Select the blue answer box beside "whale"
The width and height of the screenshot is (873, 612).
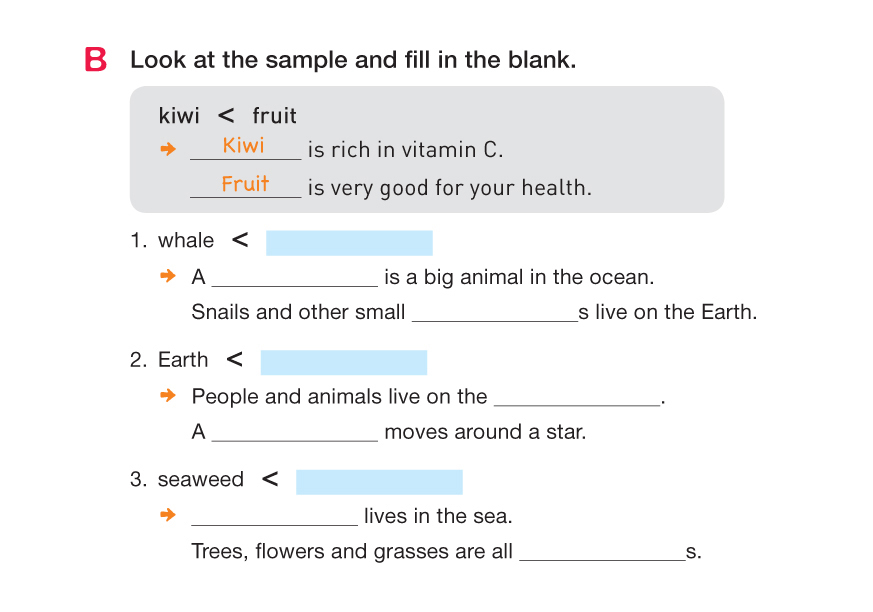pyautogui.click(x=349, y=243)
